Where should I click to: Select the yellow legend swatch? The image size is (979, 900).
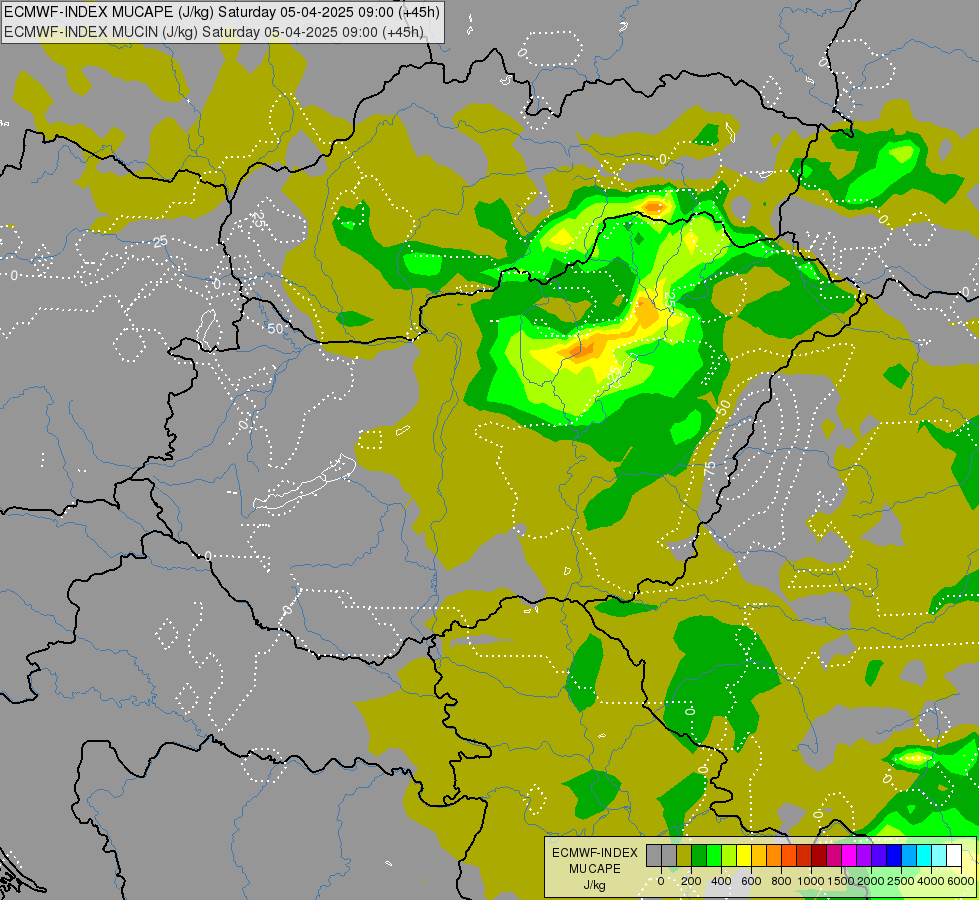(x=744, y=855)
